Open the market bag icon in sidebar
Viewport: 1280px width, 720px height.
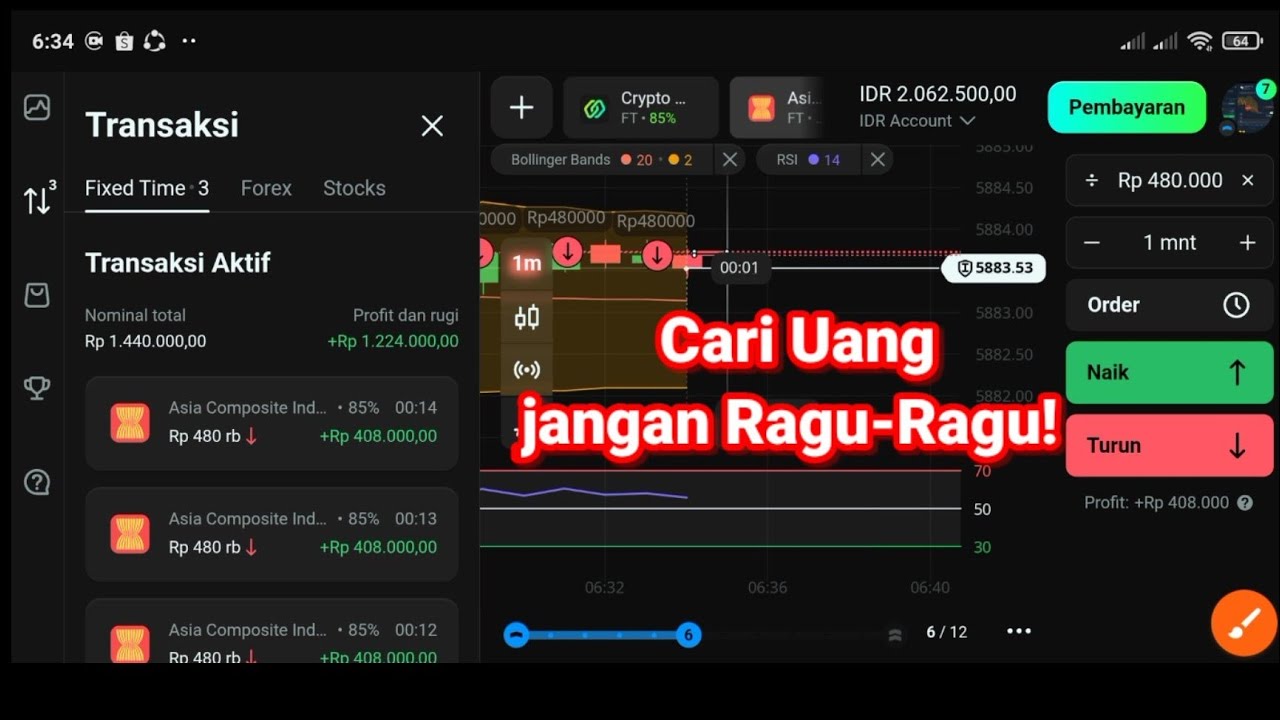(x=37, y=294)
